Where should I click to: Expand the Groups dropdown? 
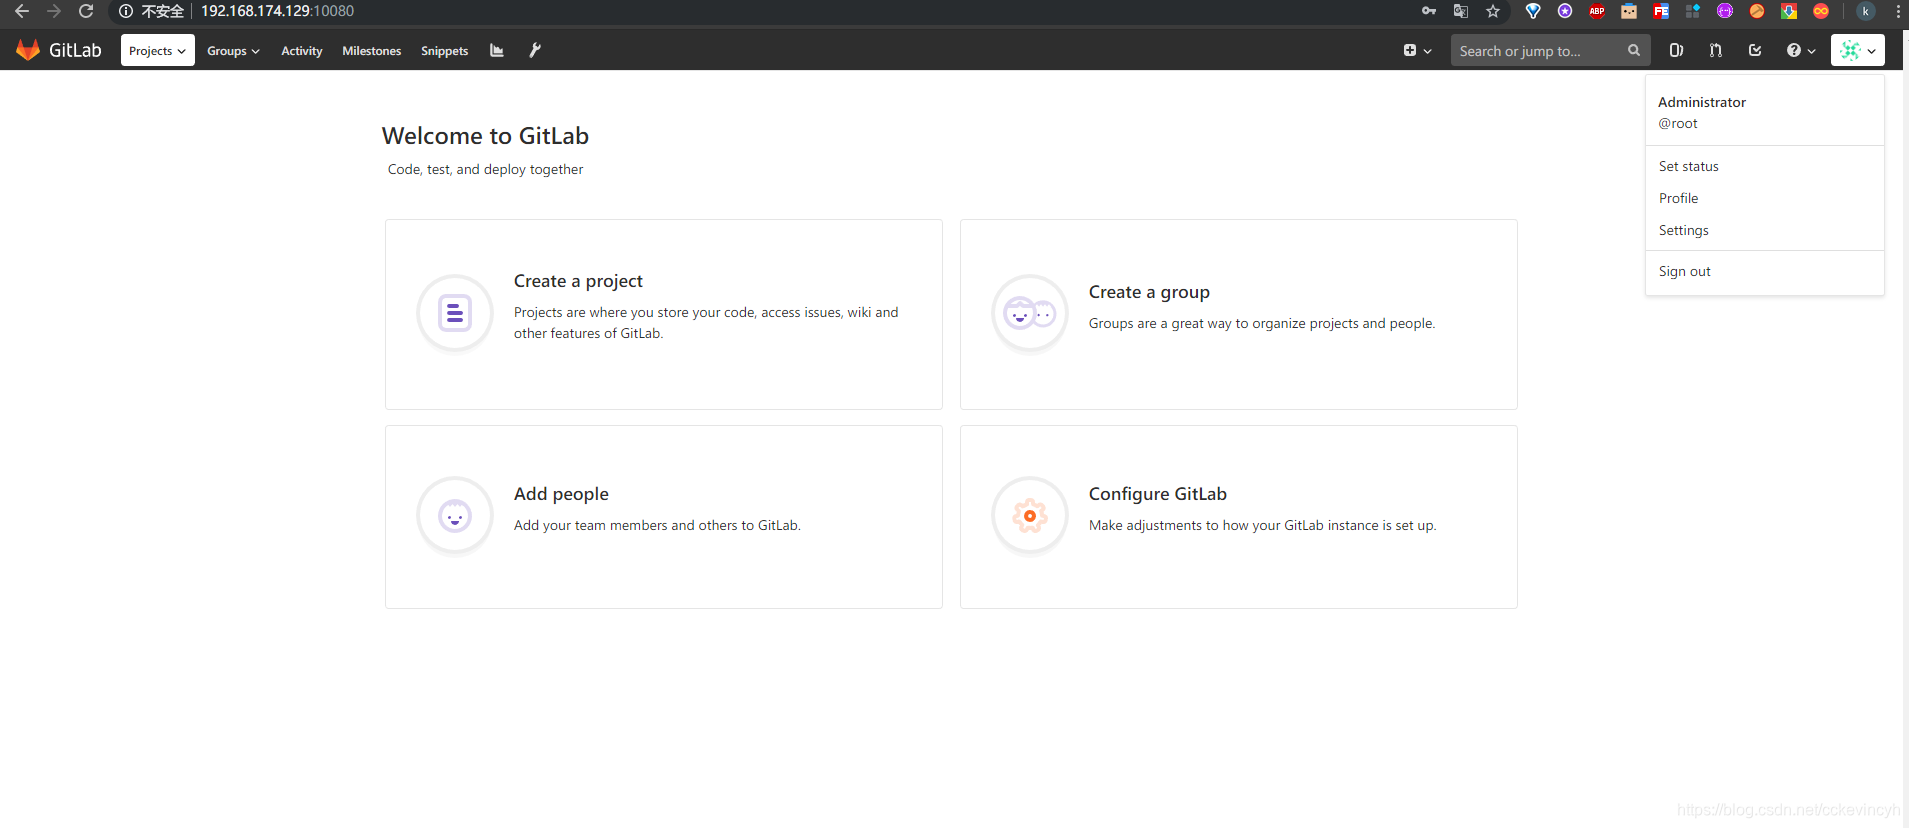pos(233,50)
